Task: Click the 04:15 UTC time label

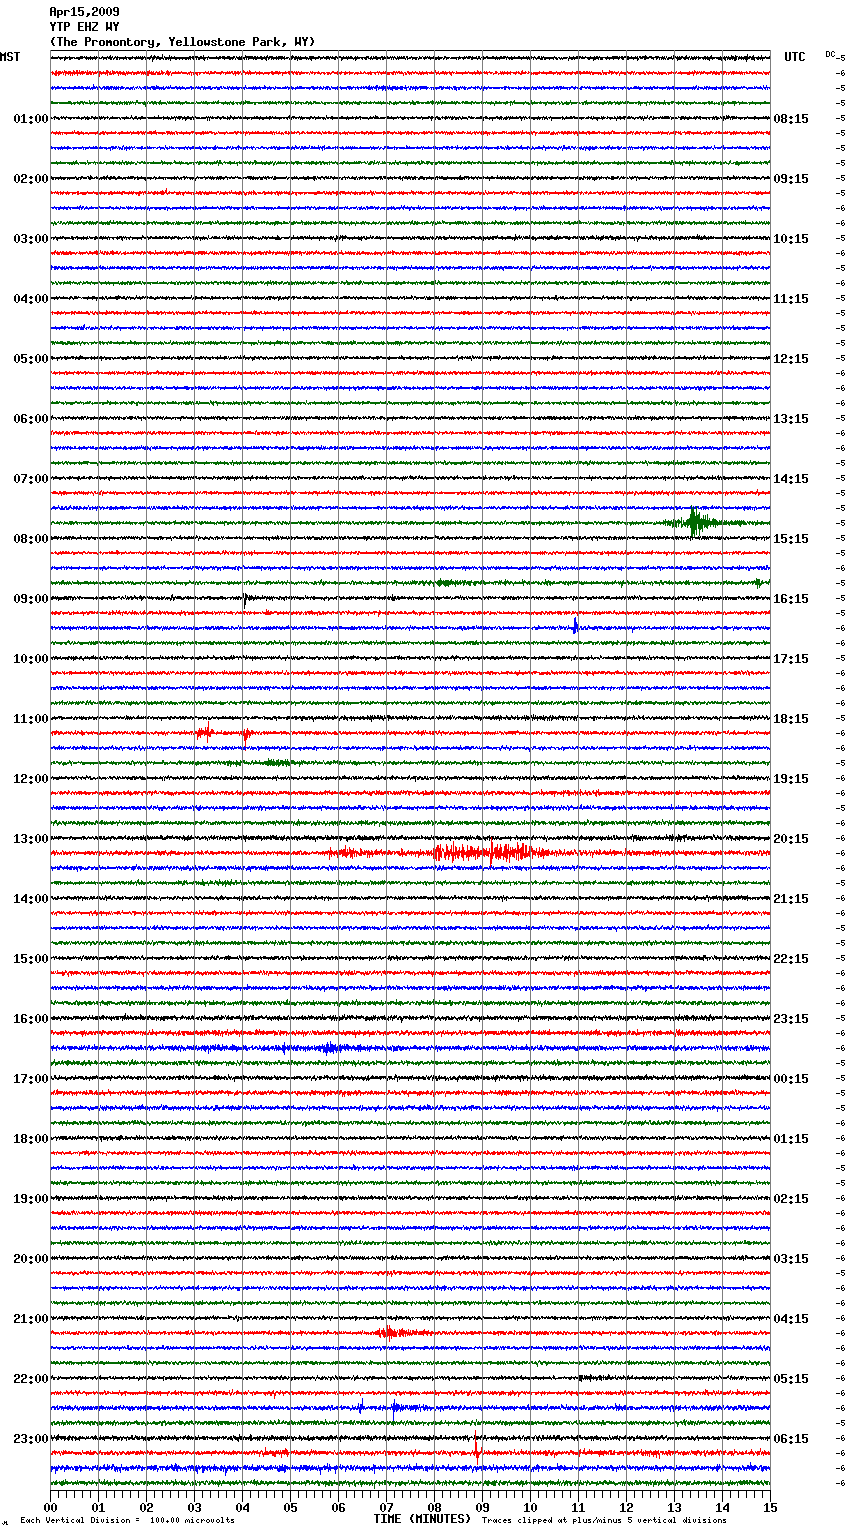Action: tap(791, 1319)
